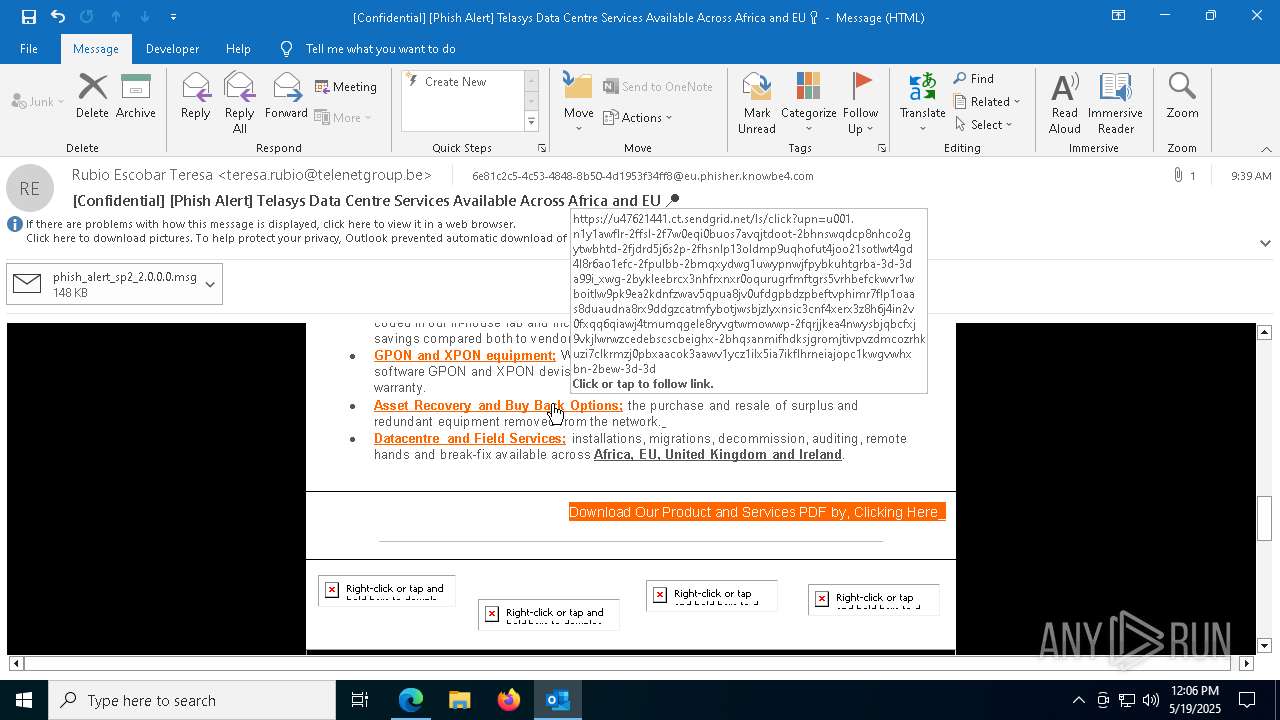1280x720 pixels.
Task: Show hidden system tray icons
Action: pos(1078,700)
